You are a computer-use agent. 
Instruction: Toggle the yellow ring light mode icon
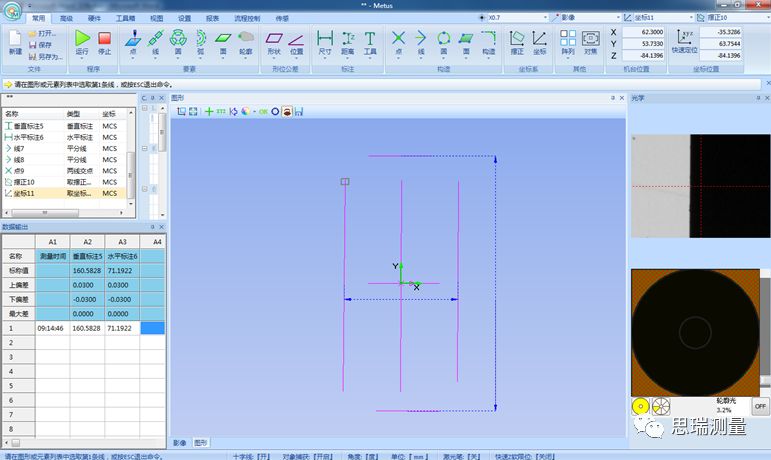(x=640, y=406)
